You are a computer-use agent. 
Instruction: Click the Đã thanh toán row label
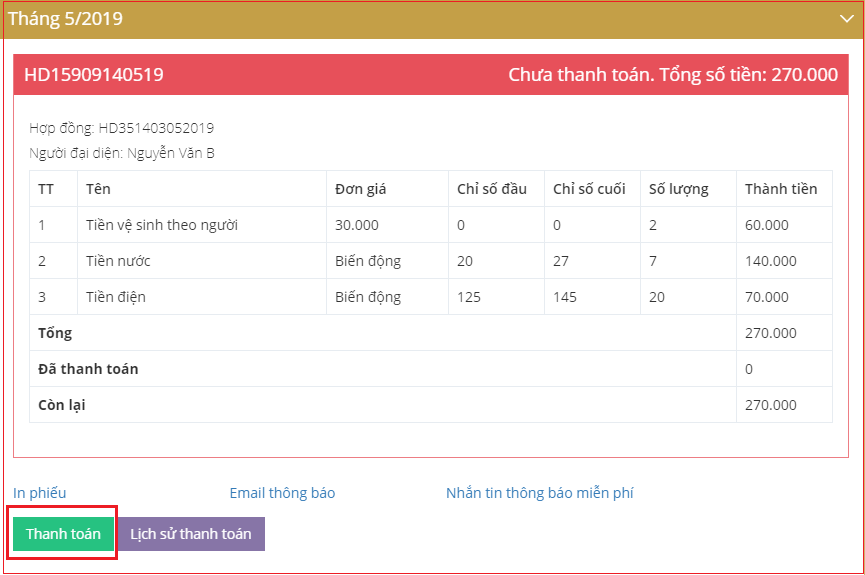pyautogui.click(x=88, y=369)
